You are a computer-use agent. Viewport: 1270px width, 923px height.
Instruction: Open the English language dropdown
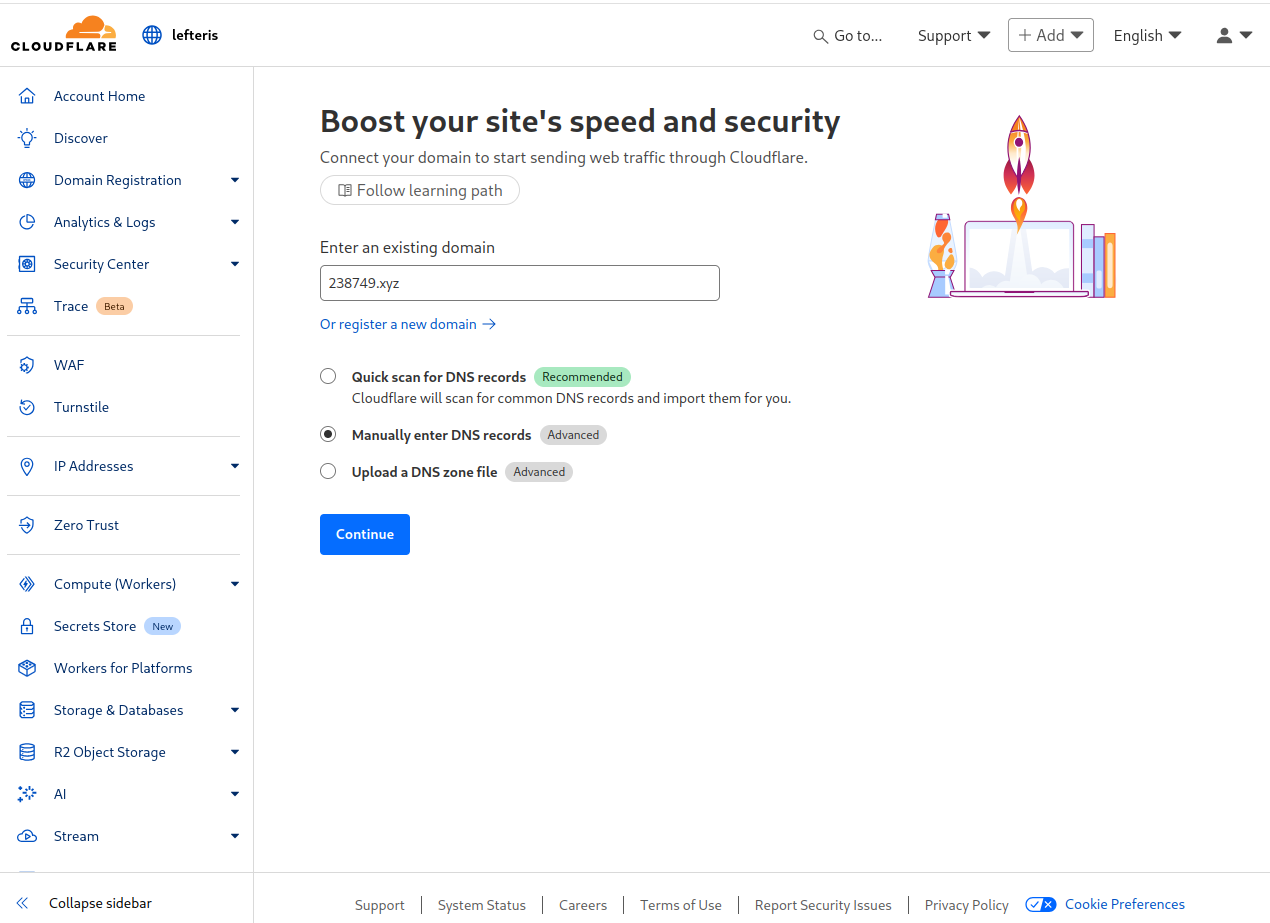click(x=1147, y=35)
